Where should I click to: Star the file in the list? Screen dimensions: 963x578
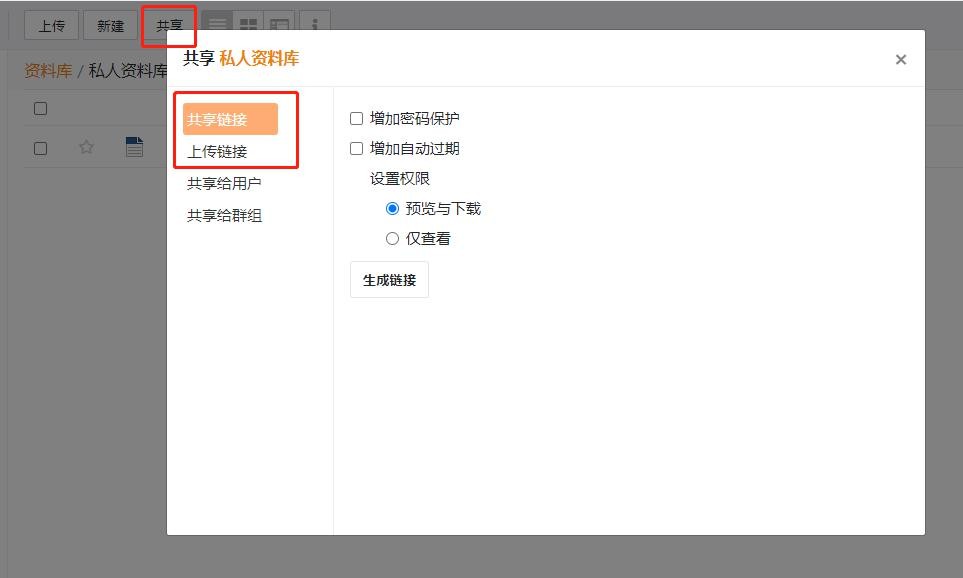point(87,148)
